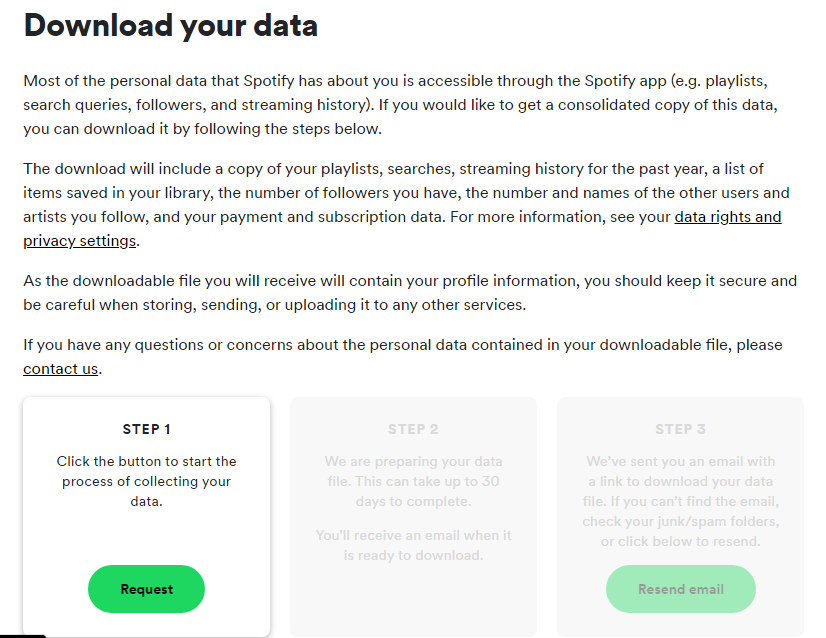Click the green Request button
This screenshot has width=826, height=638.
[x=146, y=589]
